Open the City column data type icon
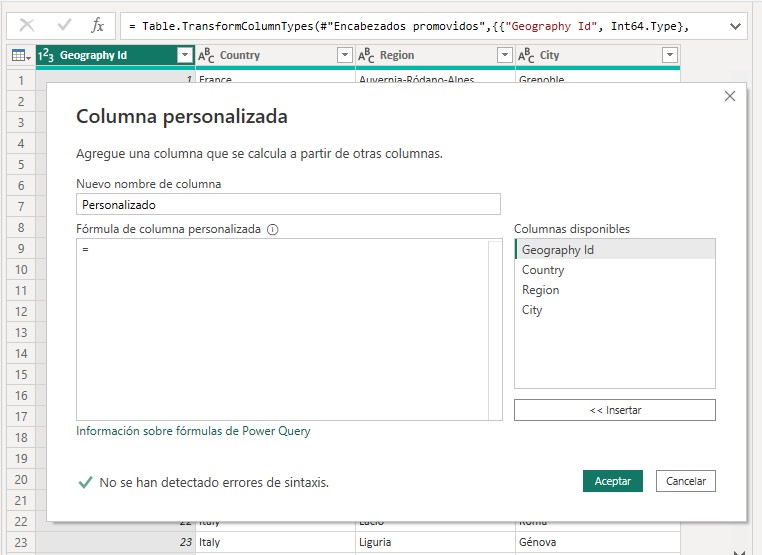The height and width of the screenshot is (555, 762). tap(526, 55)
